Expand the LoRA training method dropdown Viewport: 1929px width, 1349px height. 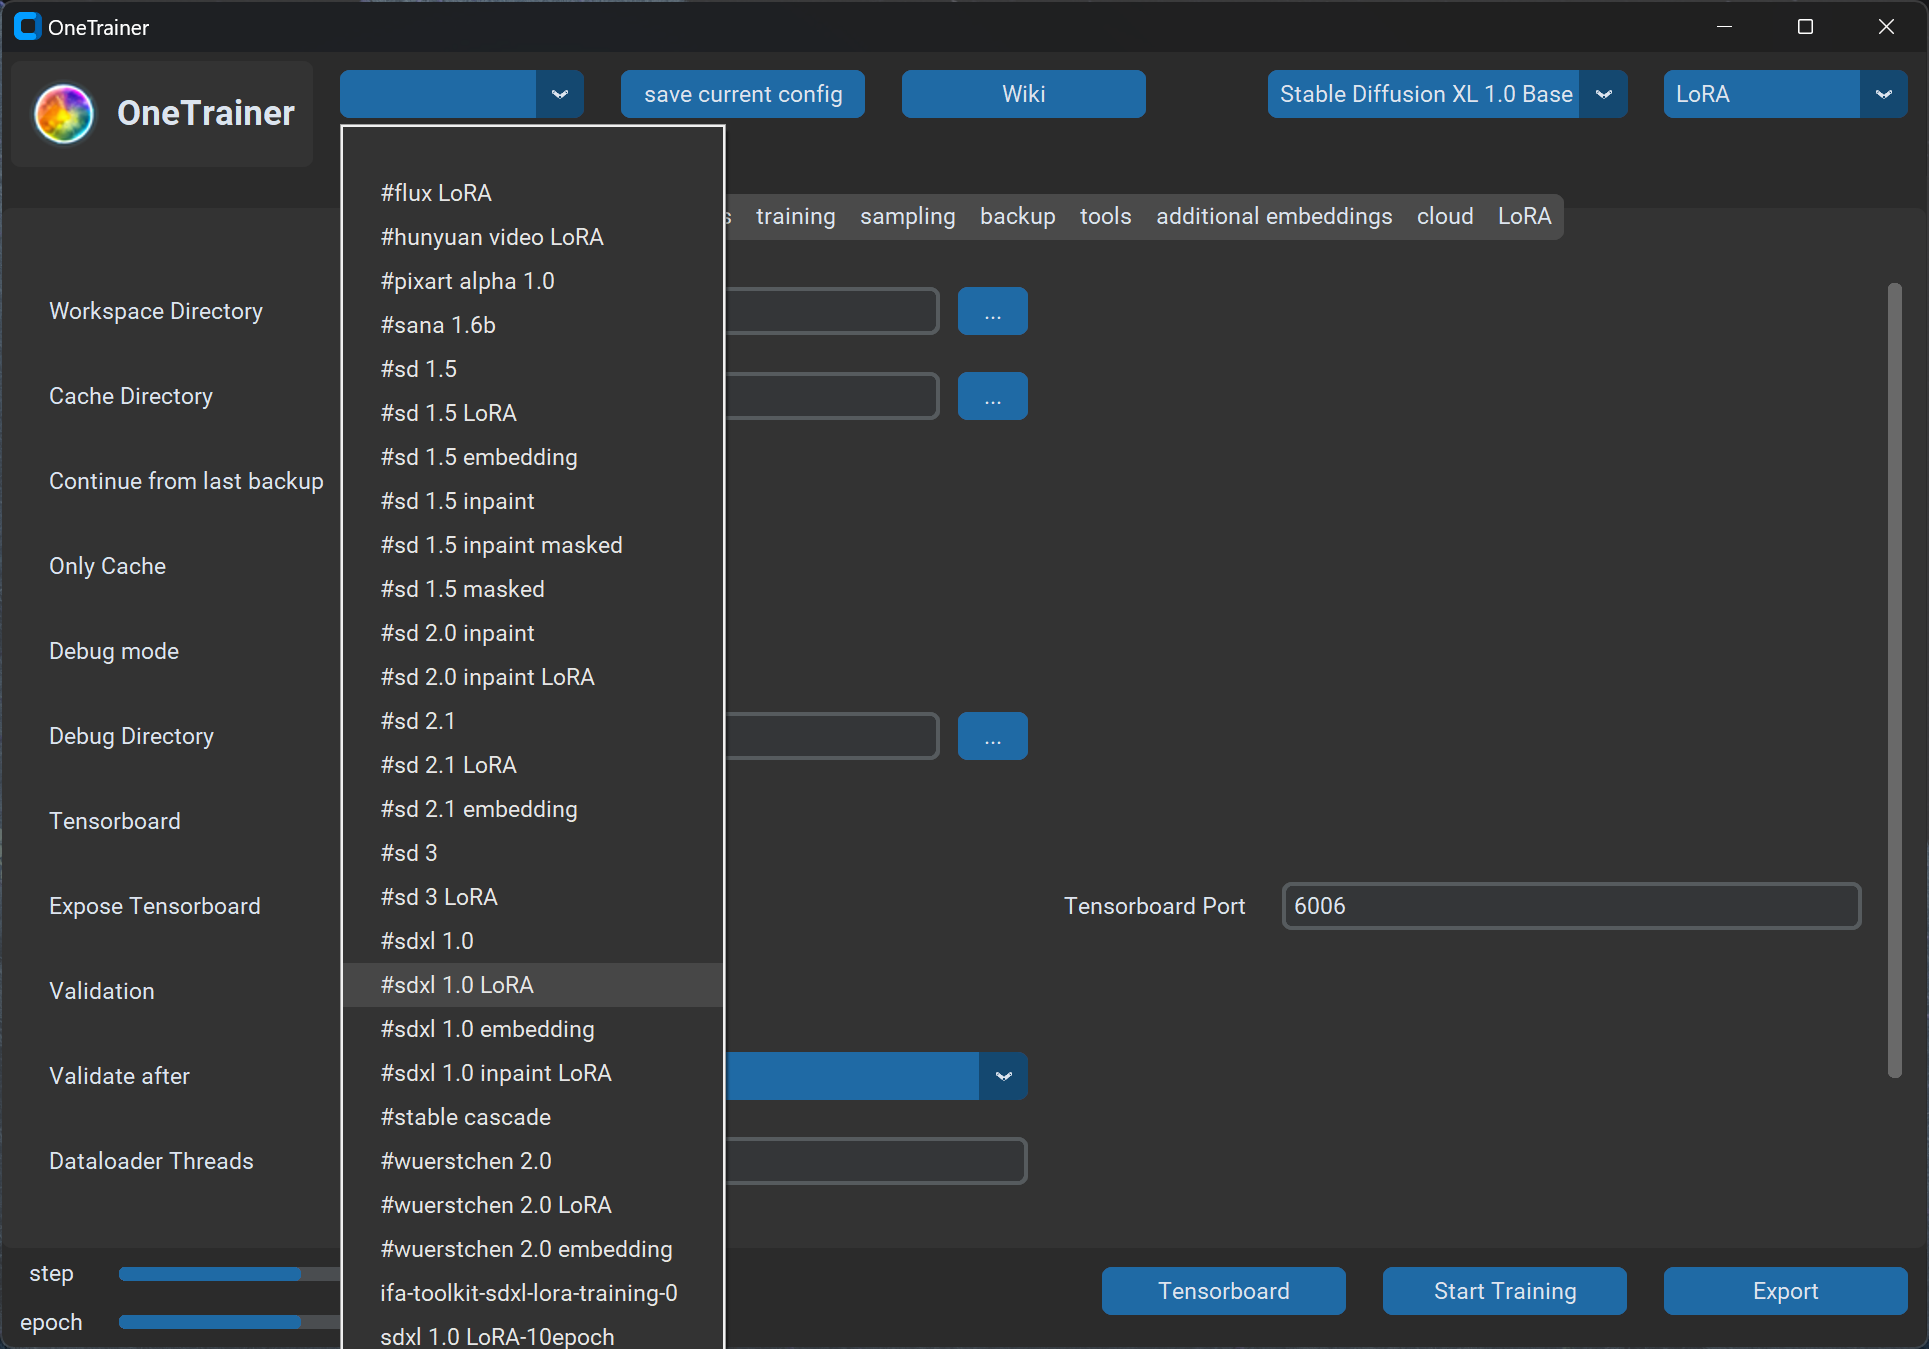(1883, 94)
